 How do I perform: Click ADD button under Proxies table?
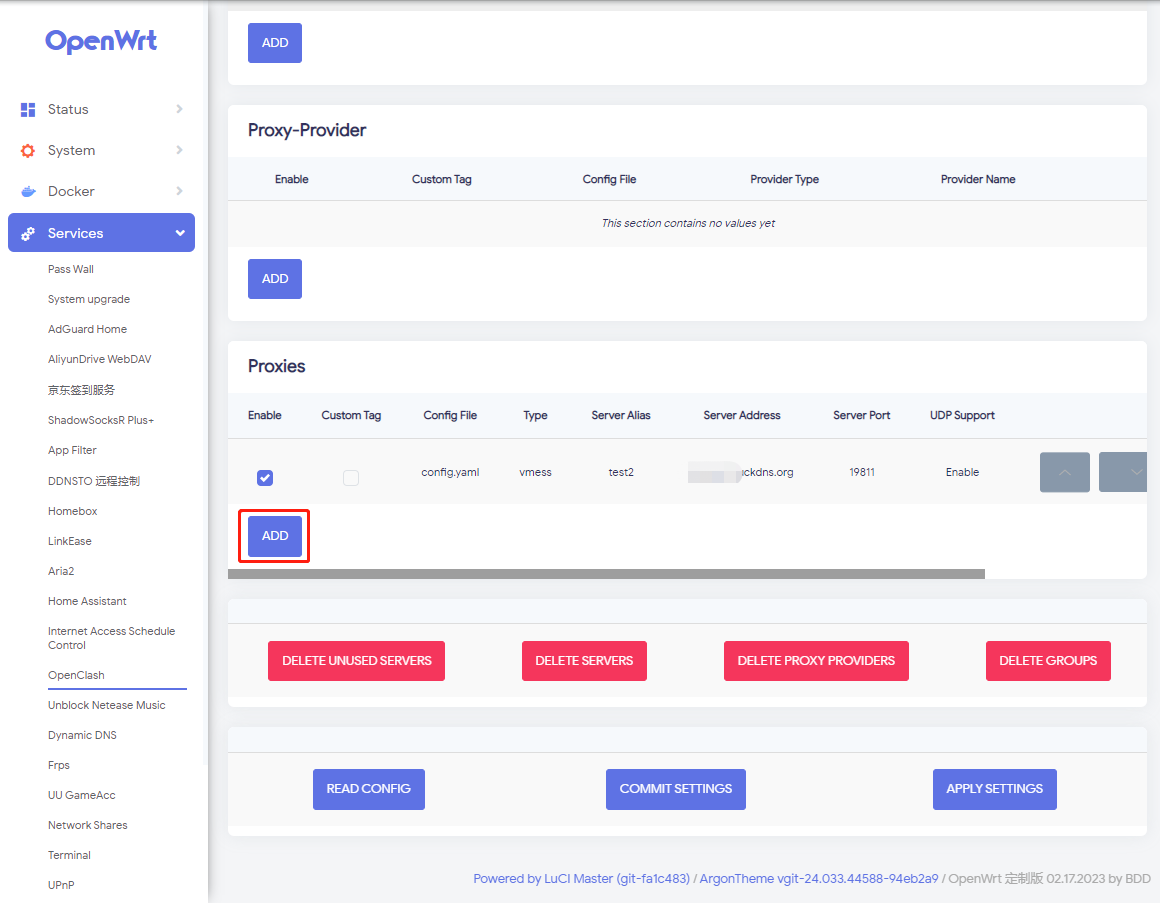pyautogui.click(x=274, y=535)
